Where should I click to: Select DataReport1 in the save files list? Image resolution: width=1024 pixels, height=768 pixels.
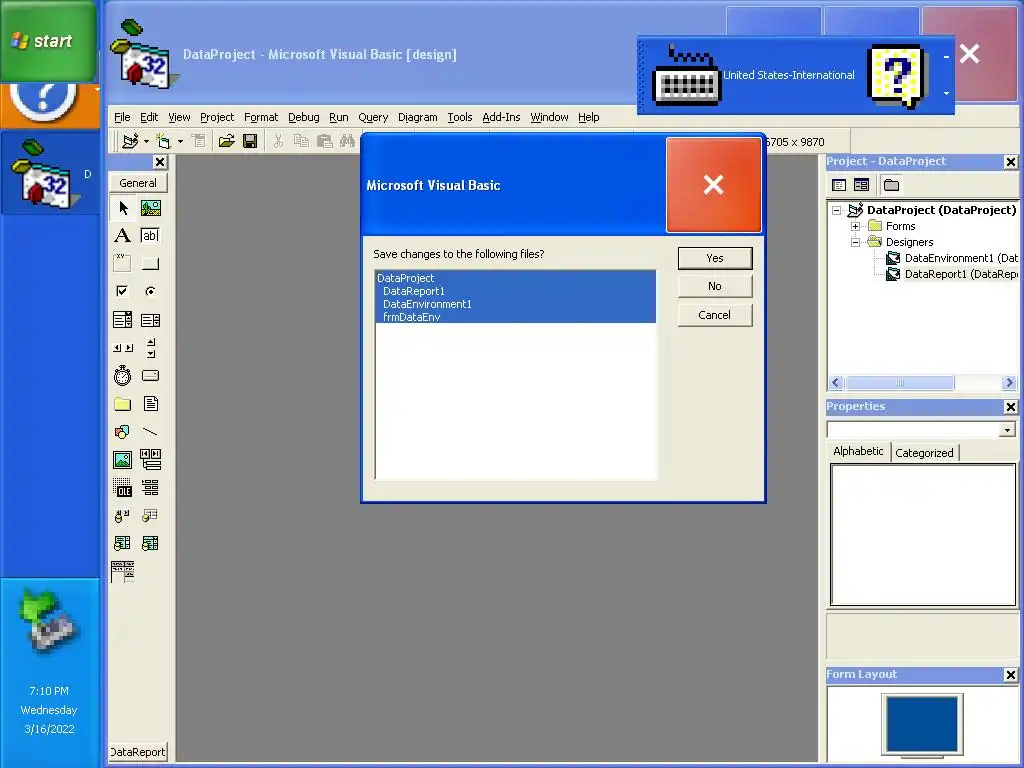515,291
